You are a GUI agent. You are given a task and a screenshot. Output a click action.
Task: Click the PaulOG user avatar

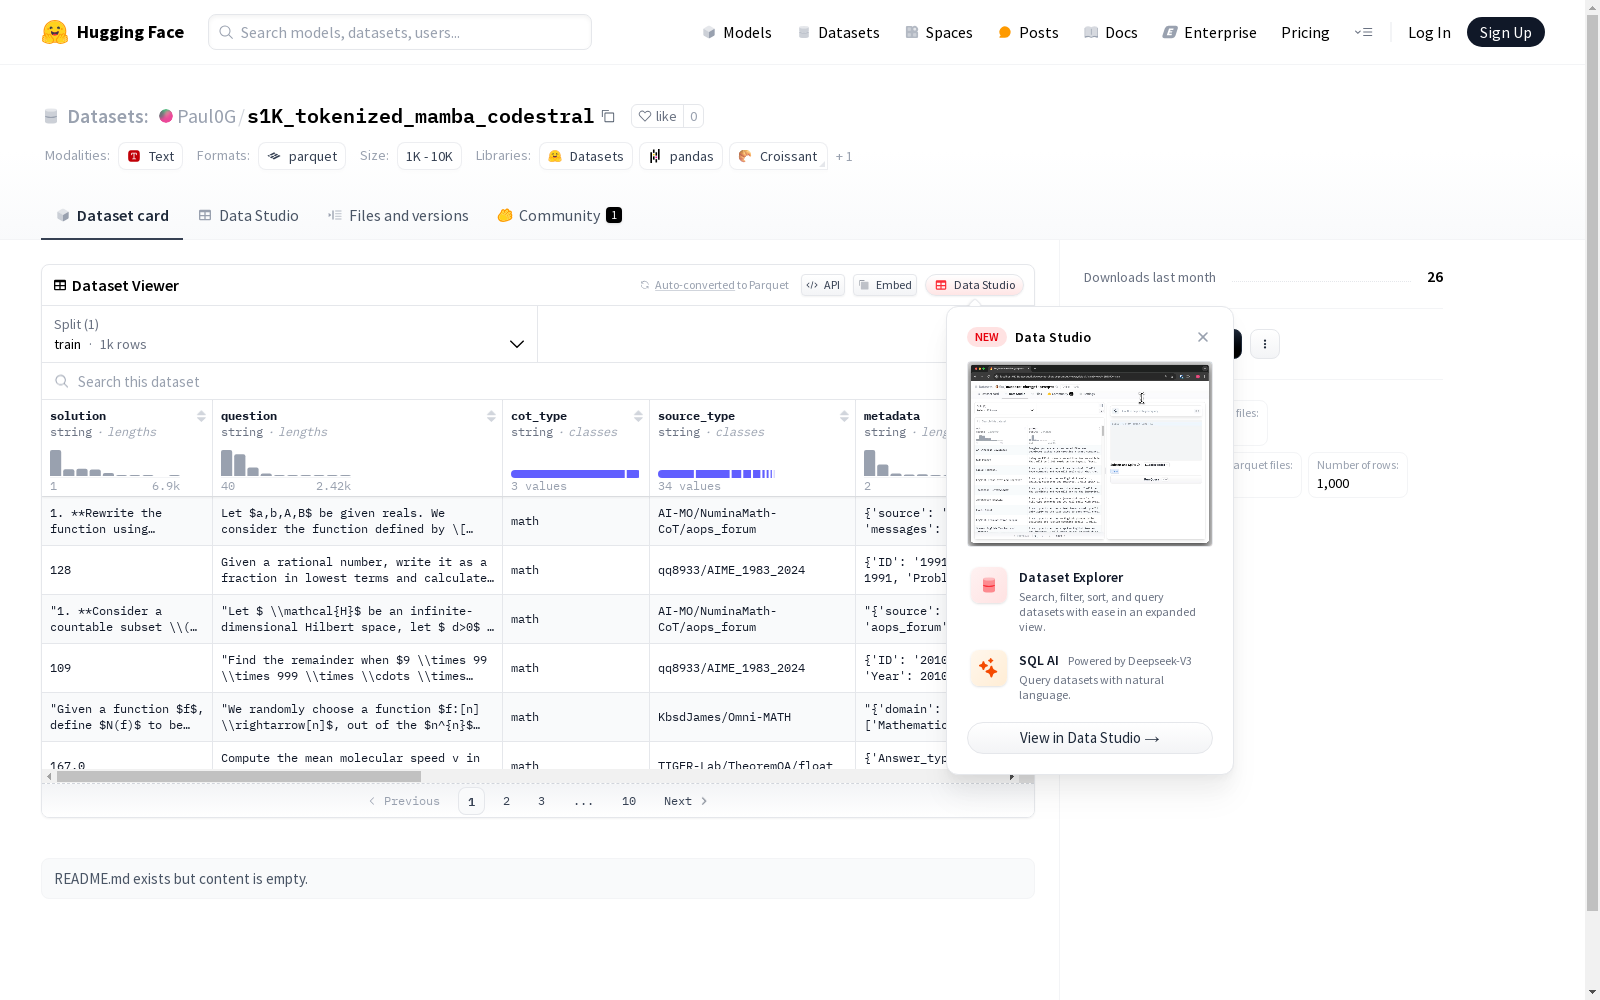pos(166,116)
